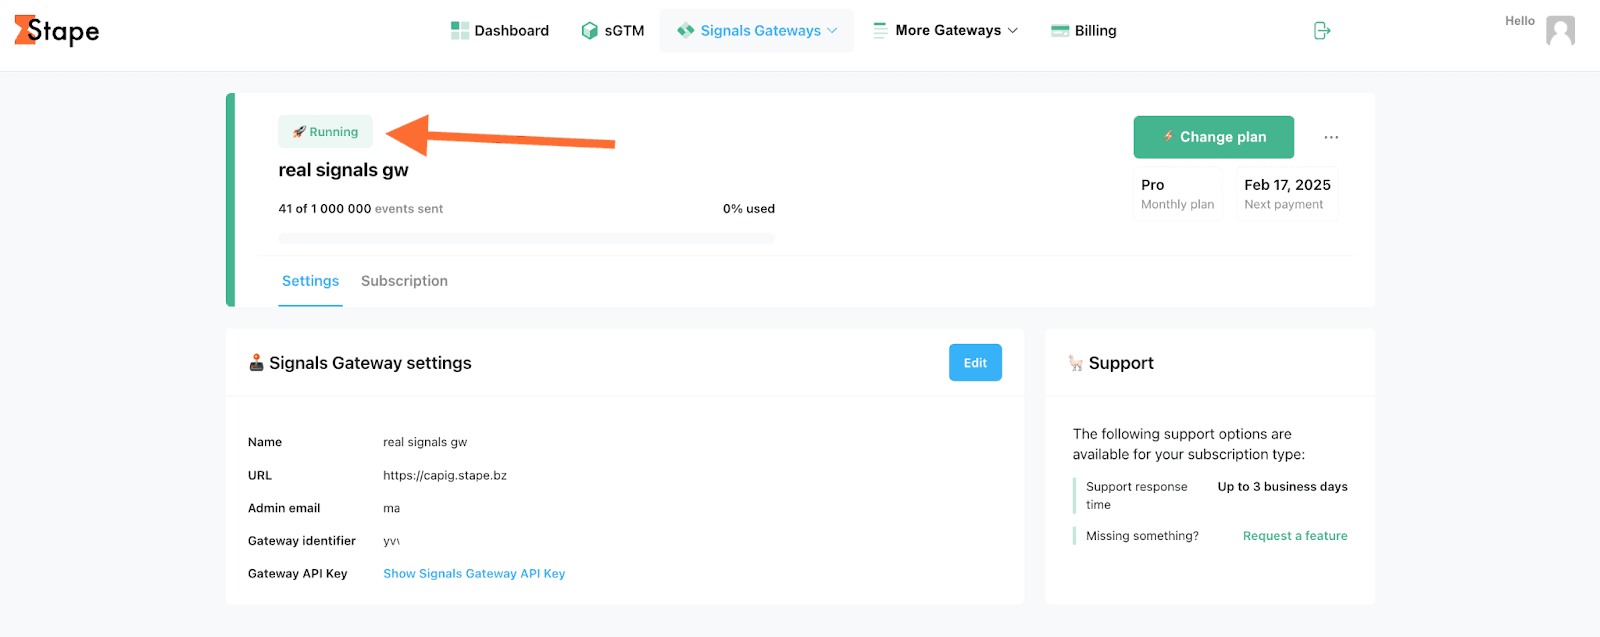Switch to the Subscription tab
The image size is (1600, 637).
tap(404, 281)
